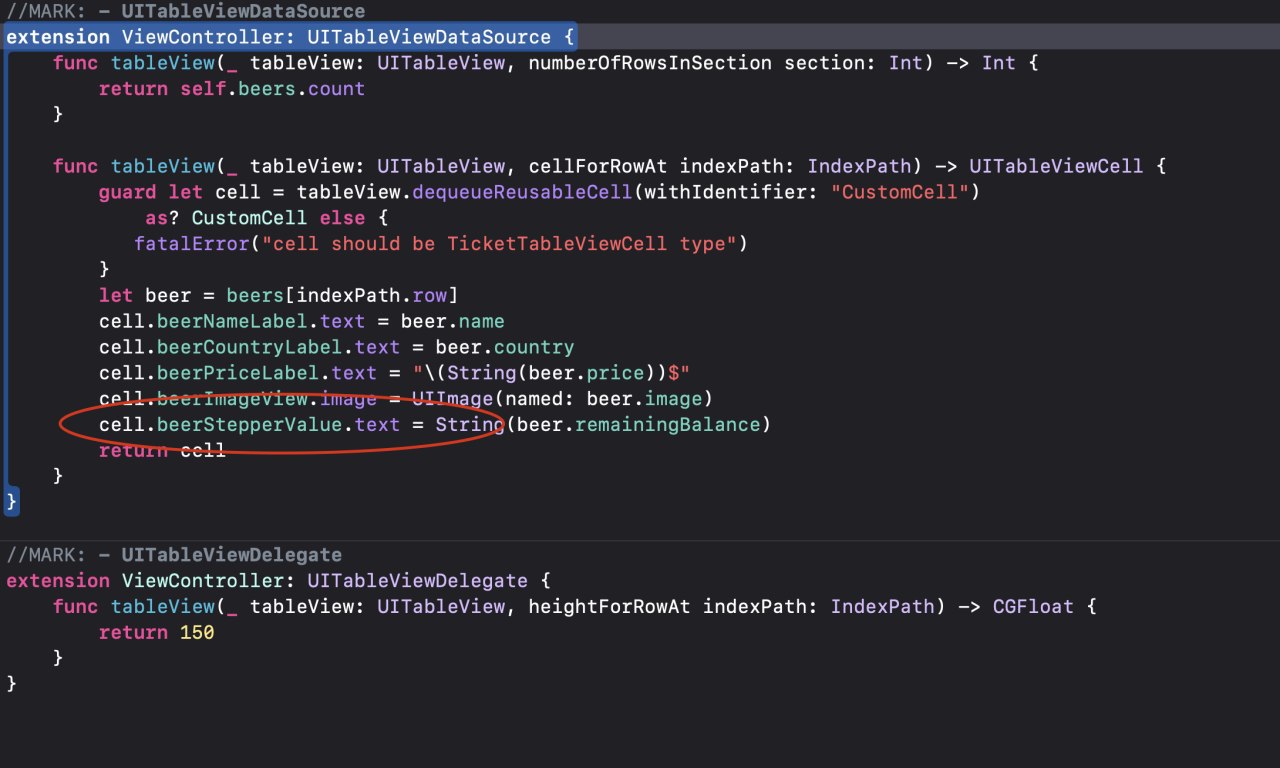
Task: Click the code folding ribbon beside DataSource extension
Action: tap(5, 270)
